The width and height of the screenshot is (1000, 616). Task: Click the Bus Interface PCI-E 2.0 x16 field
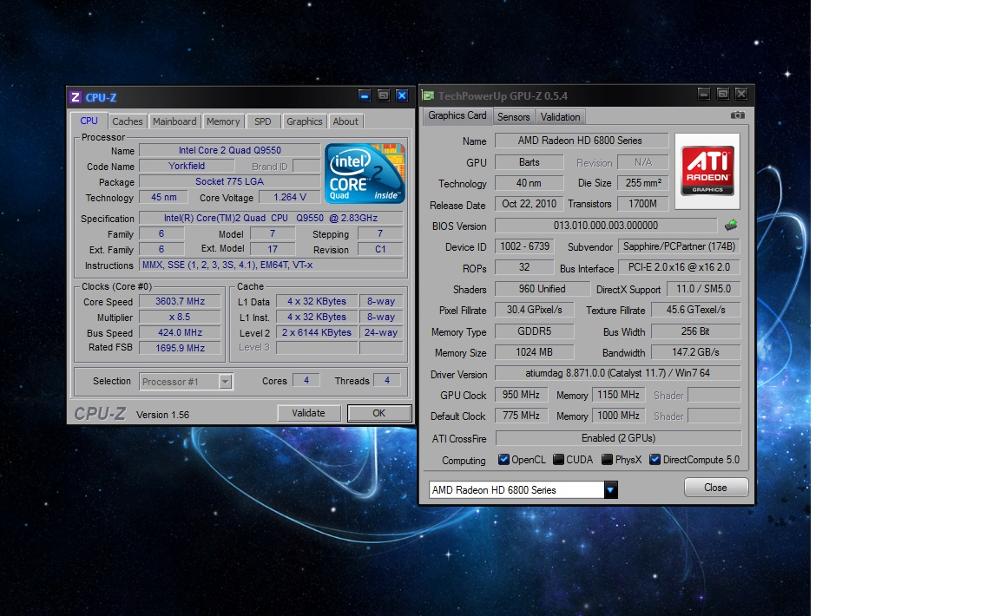pyautogui.click(x=679, y=267)
